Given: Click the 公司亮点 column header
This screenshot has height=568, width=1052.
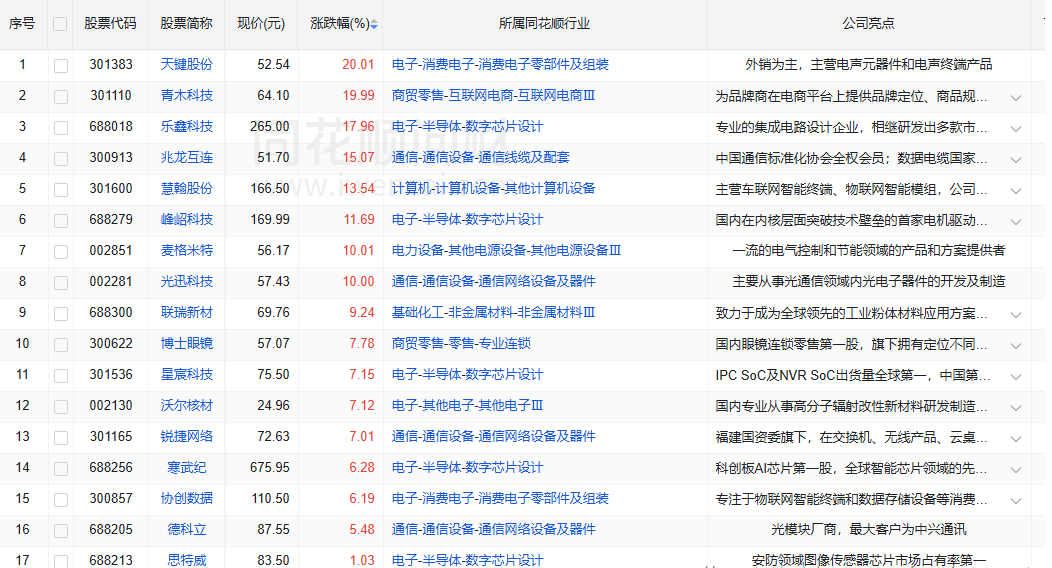Looking at the screenshot, I should 868,23.
